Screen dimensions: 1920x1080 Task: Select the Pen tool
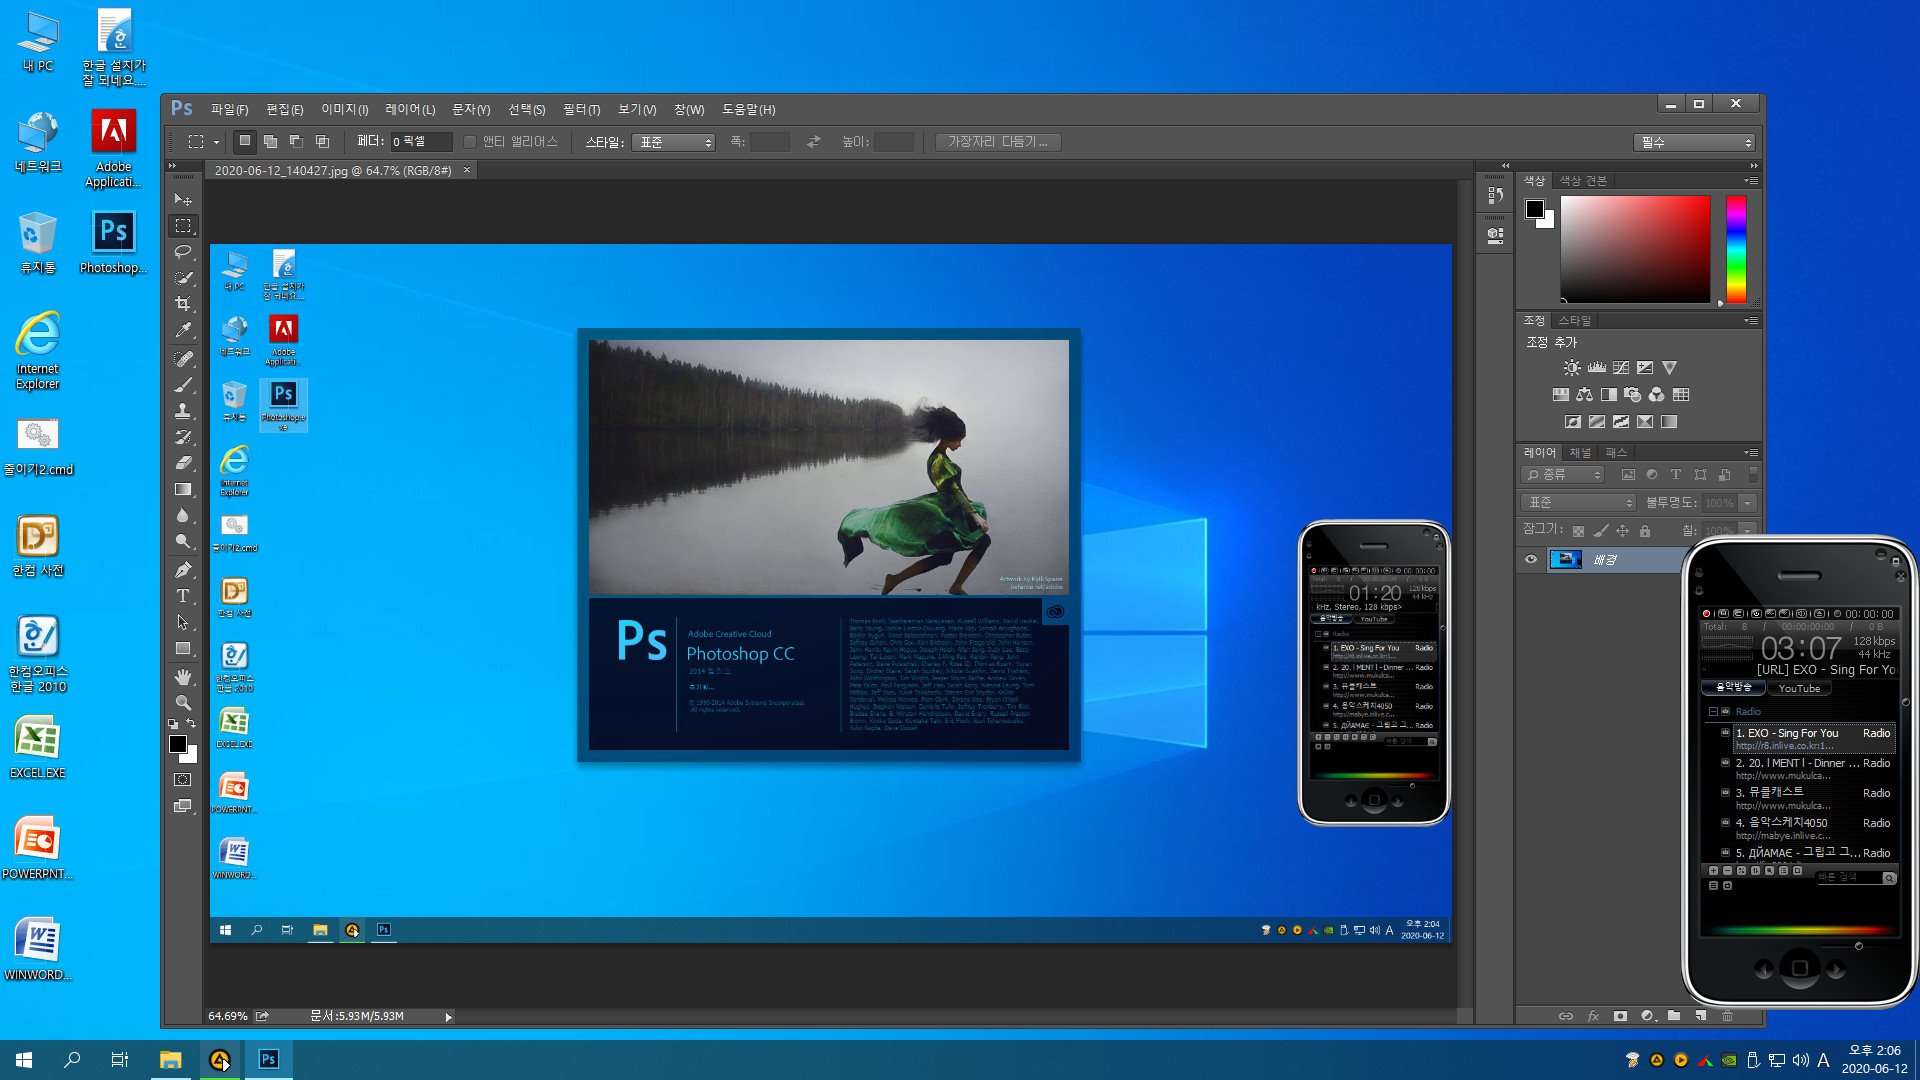183,570
